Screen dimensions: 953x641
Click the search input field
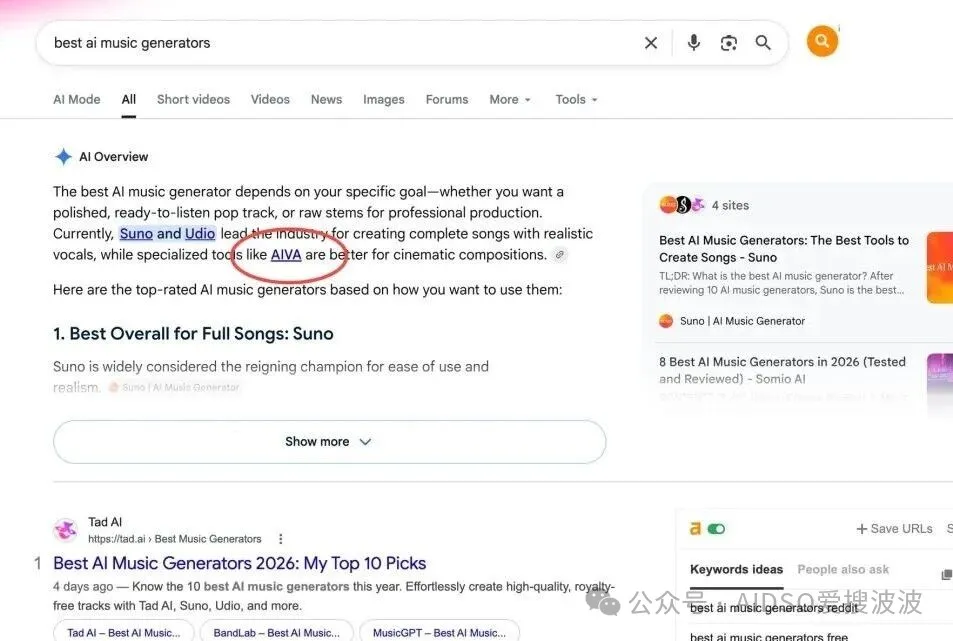point(340,43)
